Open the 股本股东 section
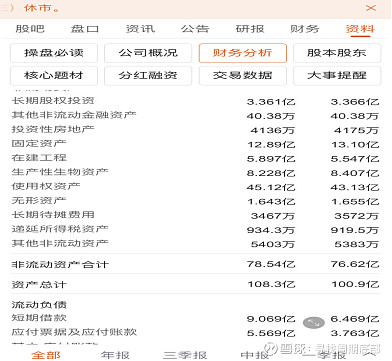 tap(337, 53)
